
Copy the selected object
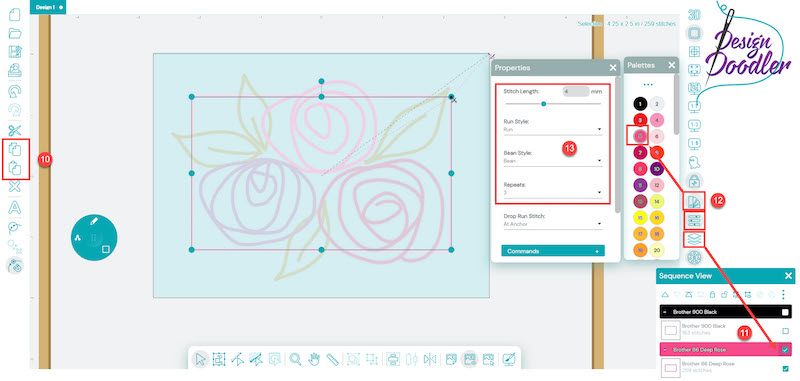[x=15, y=149]
